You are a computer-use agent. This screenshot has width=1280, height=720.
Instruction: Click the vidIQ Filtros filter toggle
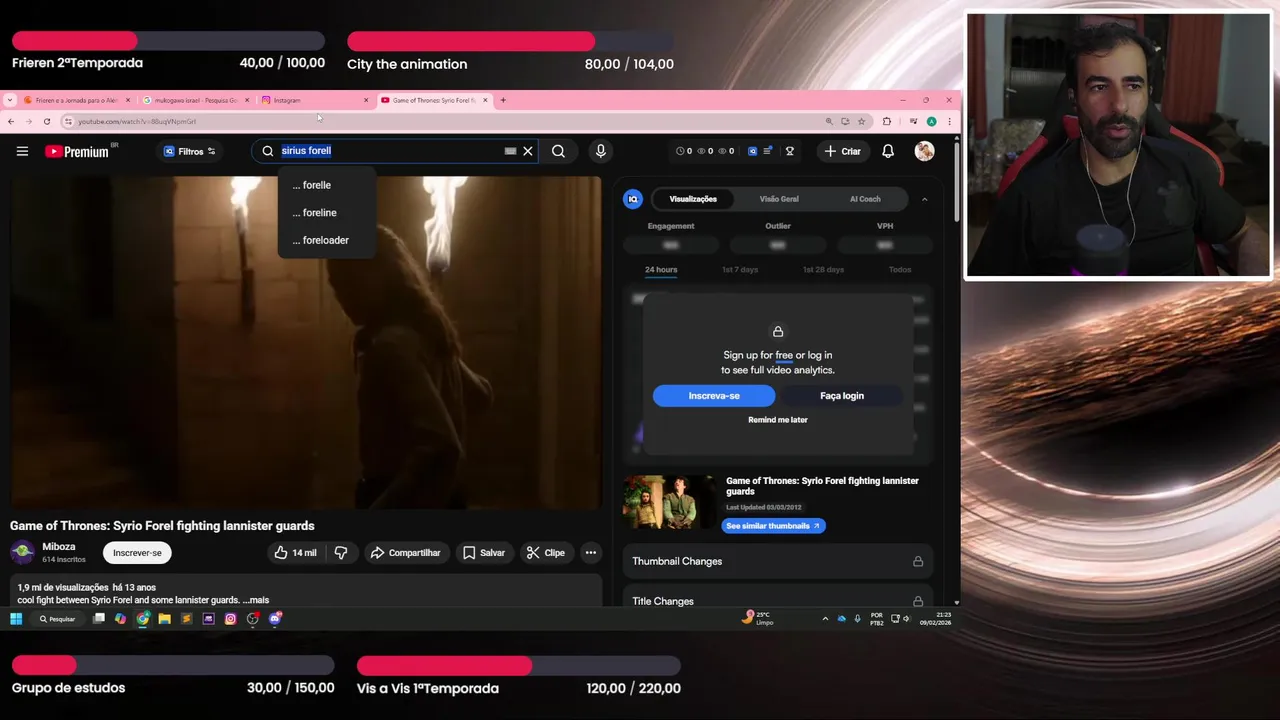click(x=189, y=151)
